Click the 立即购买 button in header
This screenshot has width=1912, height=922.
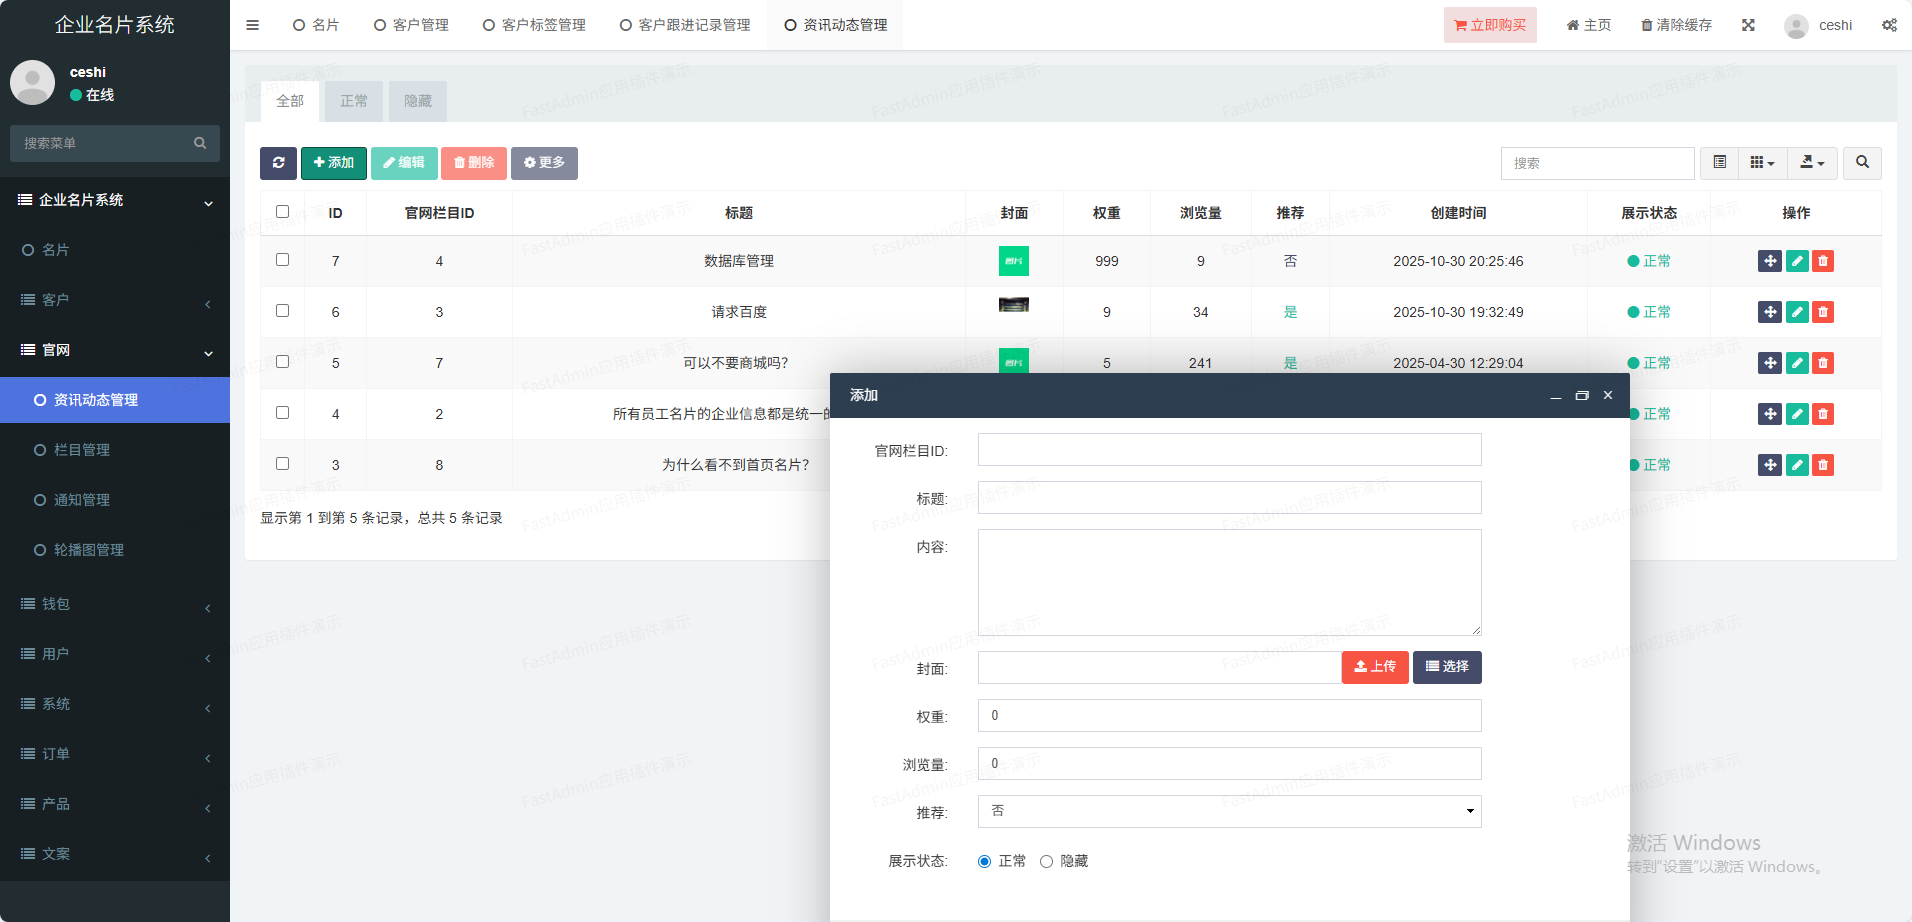click(x=1490, y=25)
